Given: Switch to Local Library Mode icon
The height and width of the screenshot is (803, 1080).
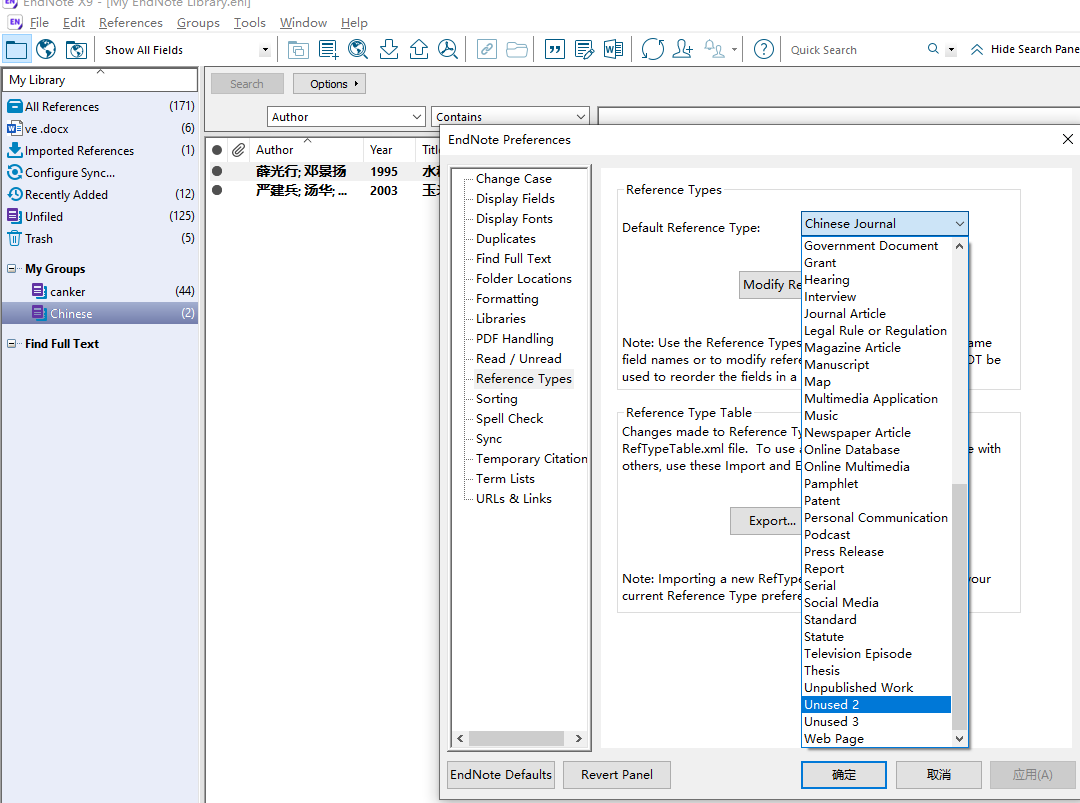Looking at the screenshot, I should pos(16,50).
